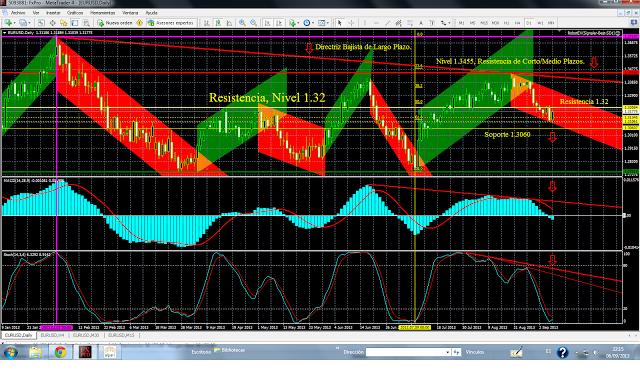Switch chart to line chart type
640x384 pixels.
(229, 23)
